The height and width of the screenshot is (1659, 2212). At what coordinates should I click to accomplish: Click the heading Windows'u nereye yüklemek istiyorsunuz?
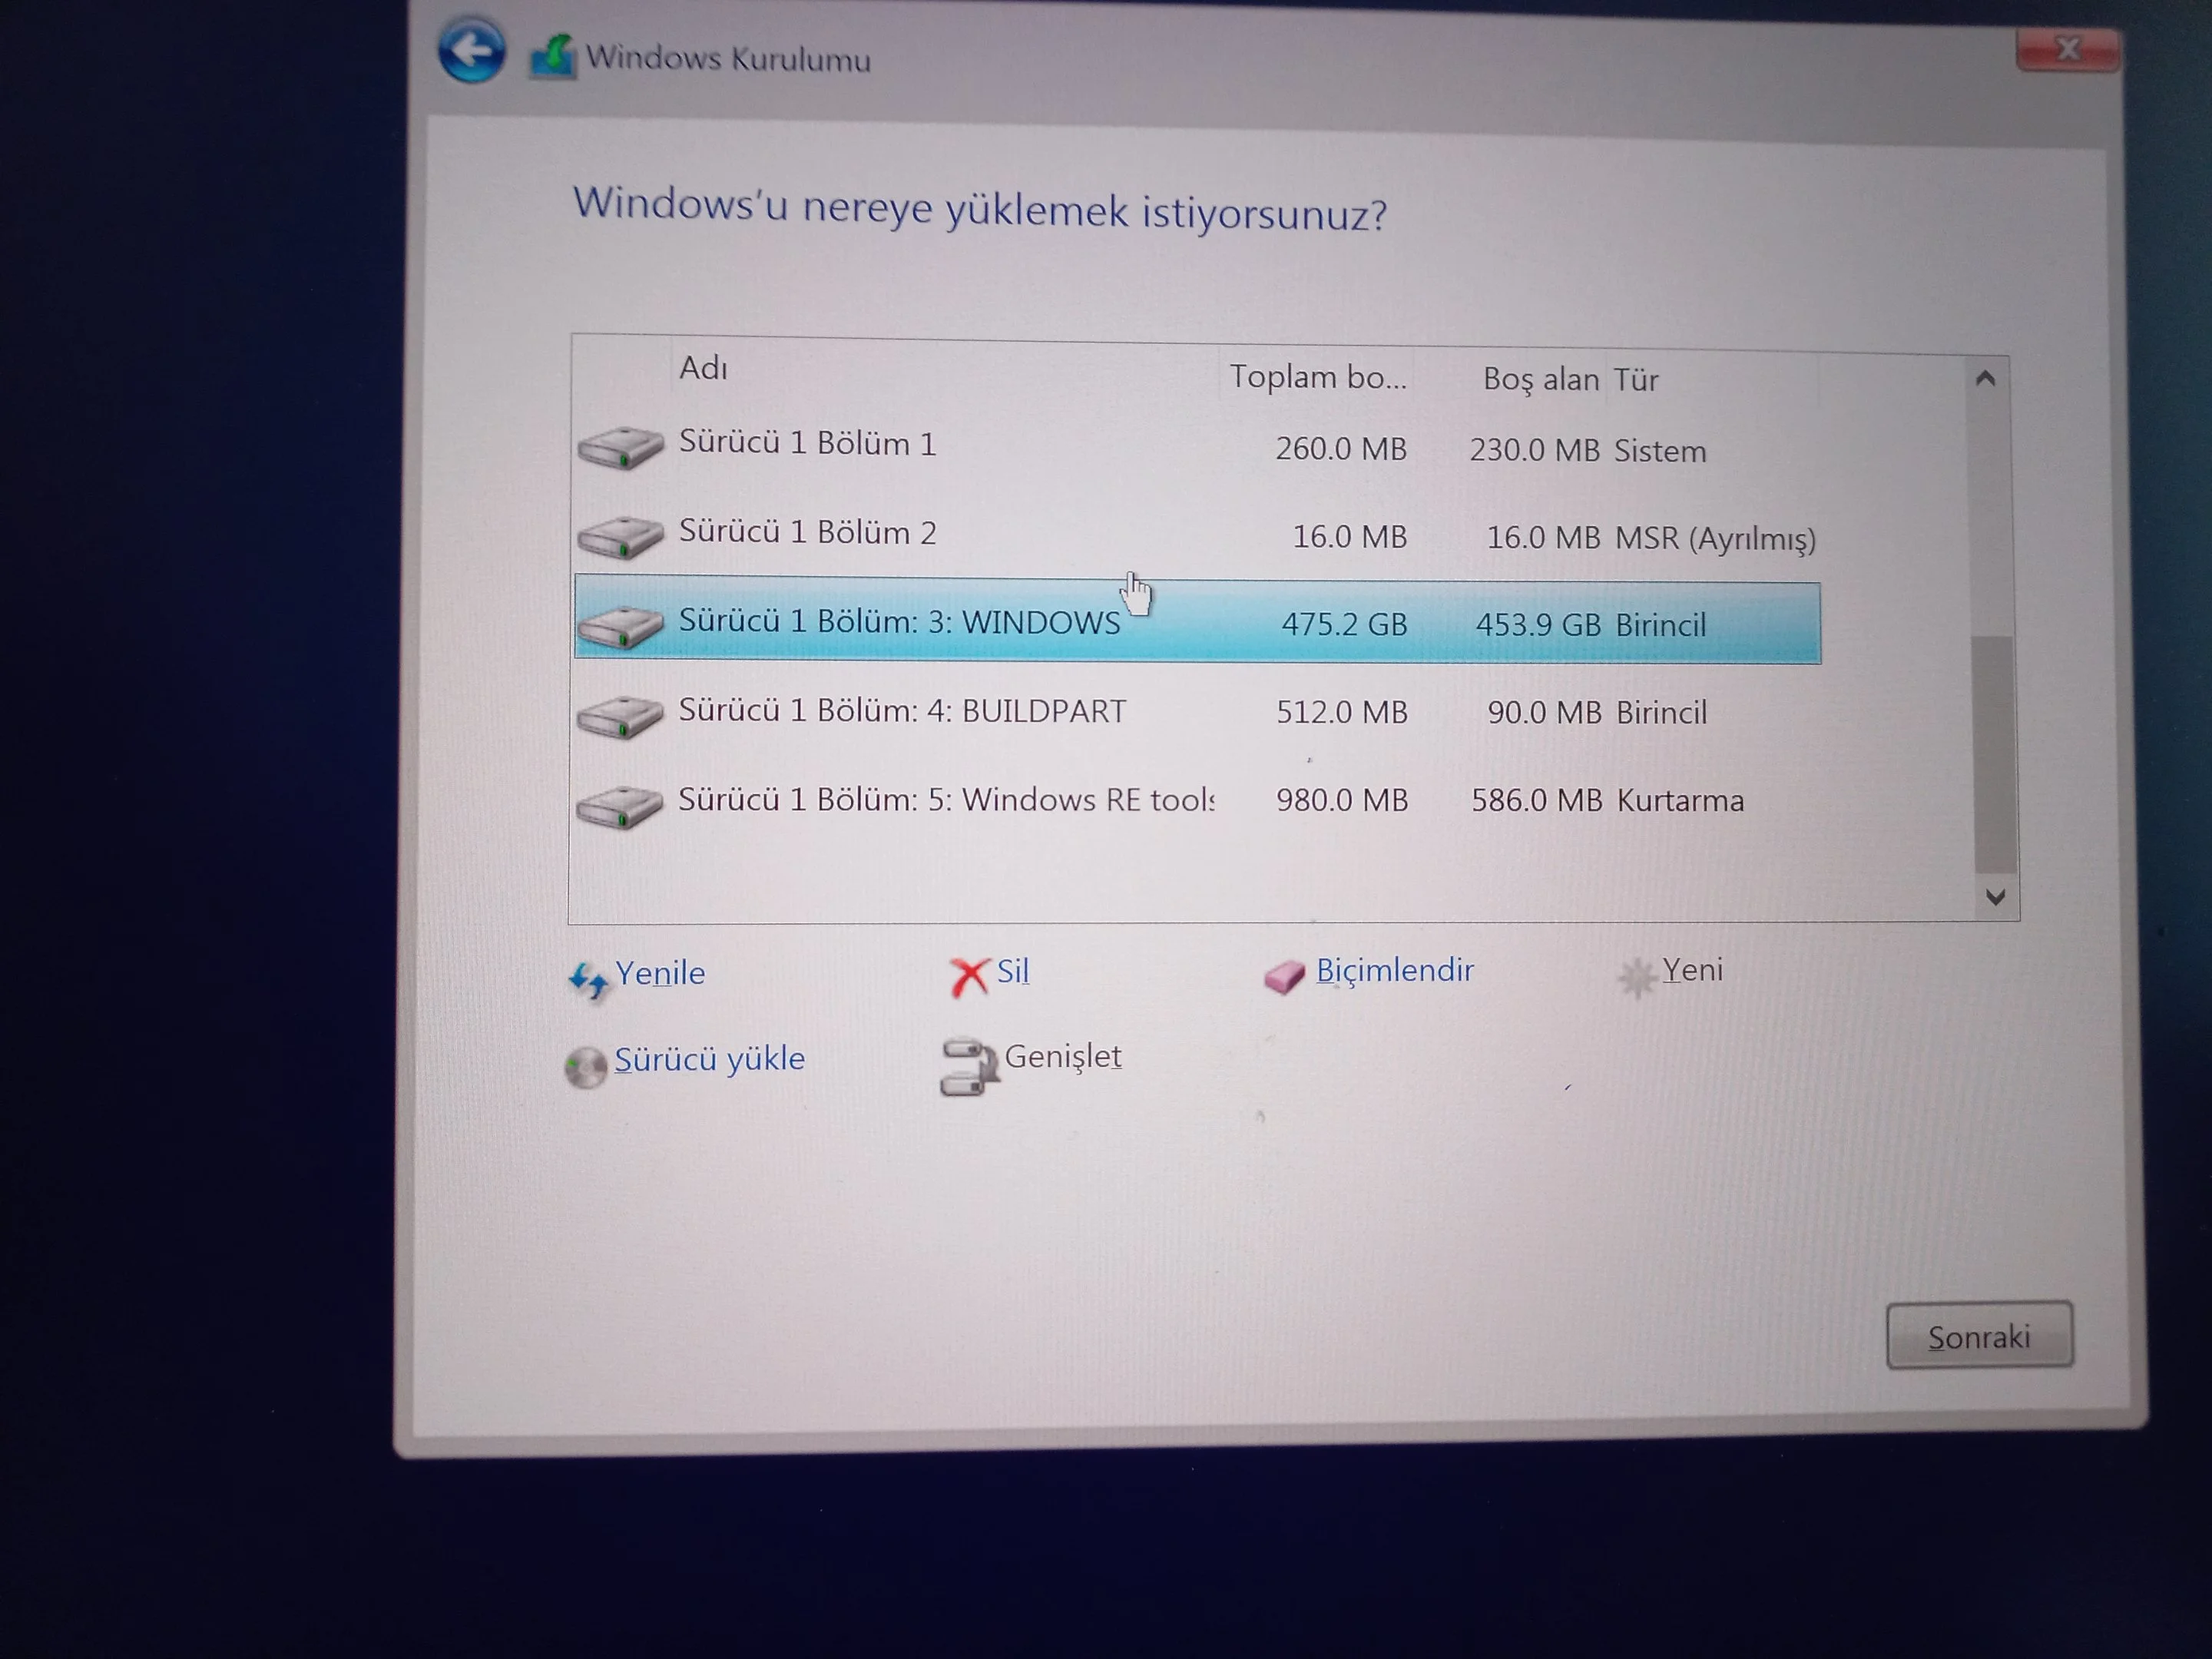click(x=980, y=210)
